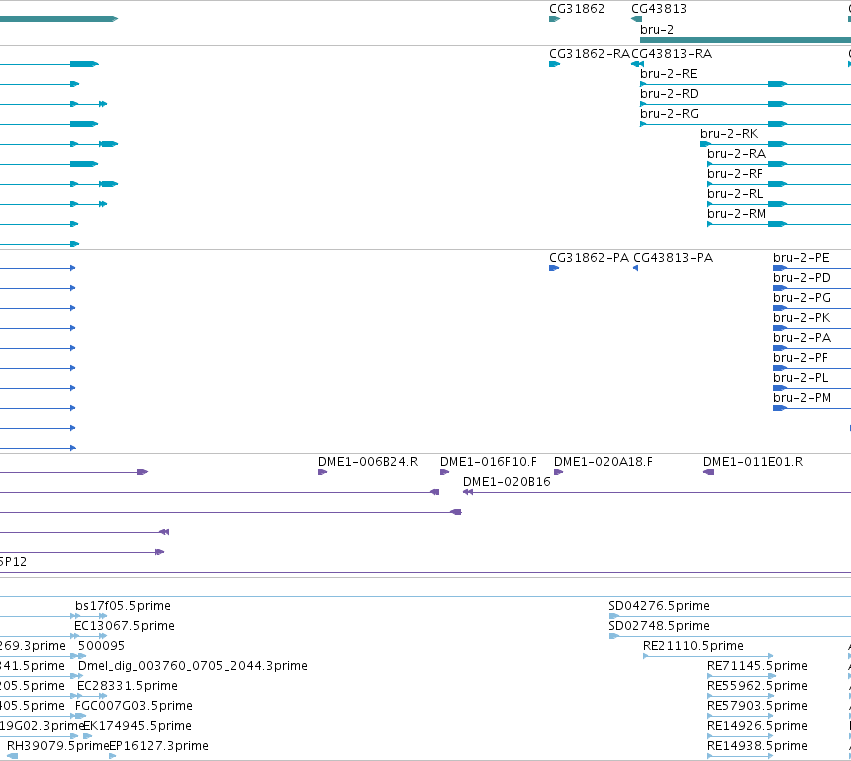Screen dimensions: 851x761
Task: Select the RE71145.5prime EST label
Action: [x=757, y=666]
